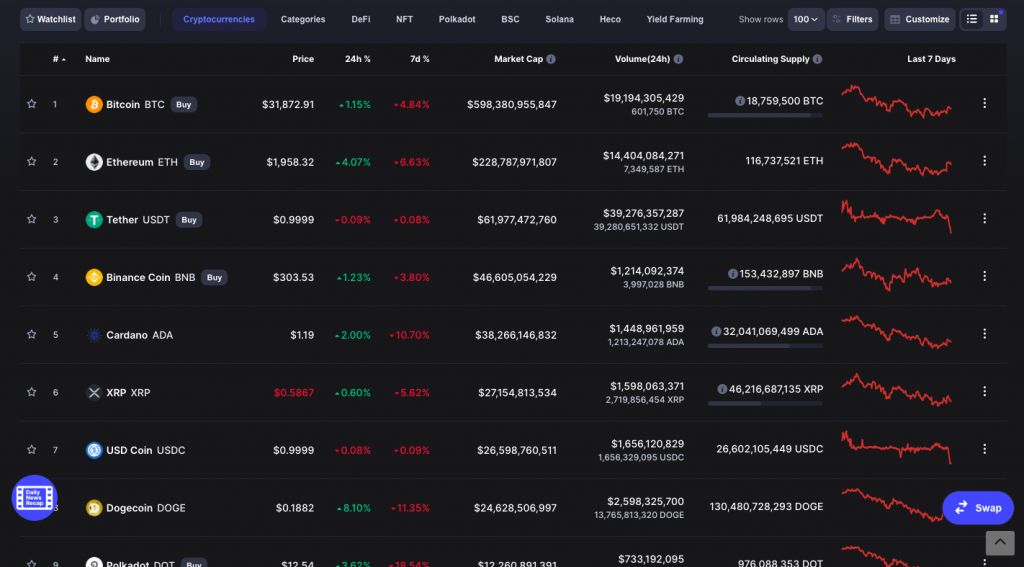Open Tether last 7 days sparkline chart

[x=897, y=217]
